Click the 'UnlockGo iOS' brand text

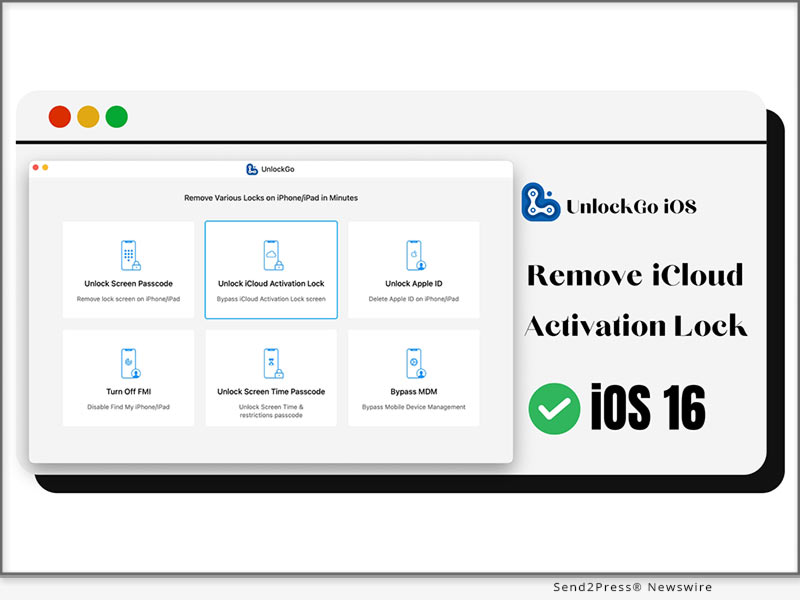pos(631,207)
